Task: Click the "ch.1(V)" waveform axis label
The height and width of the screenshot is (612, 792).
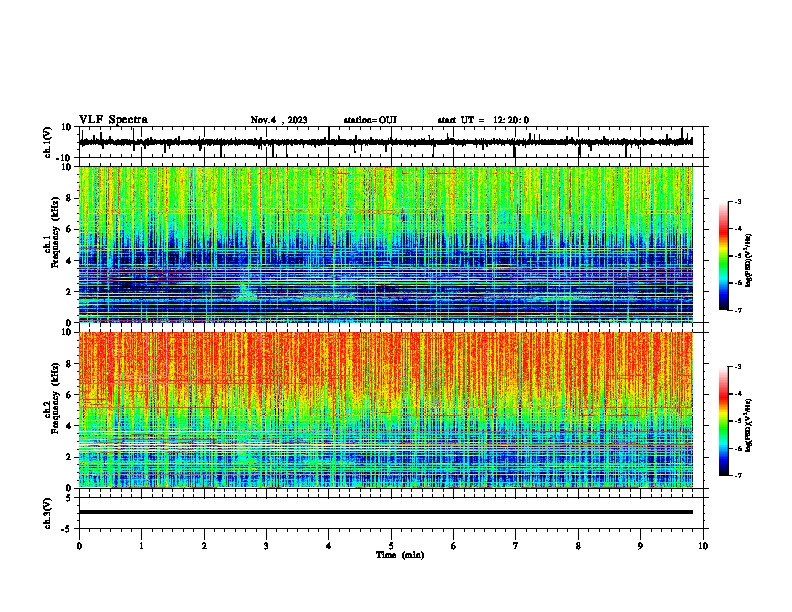Action: [x=48, y=142]
